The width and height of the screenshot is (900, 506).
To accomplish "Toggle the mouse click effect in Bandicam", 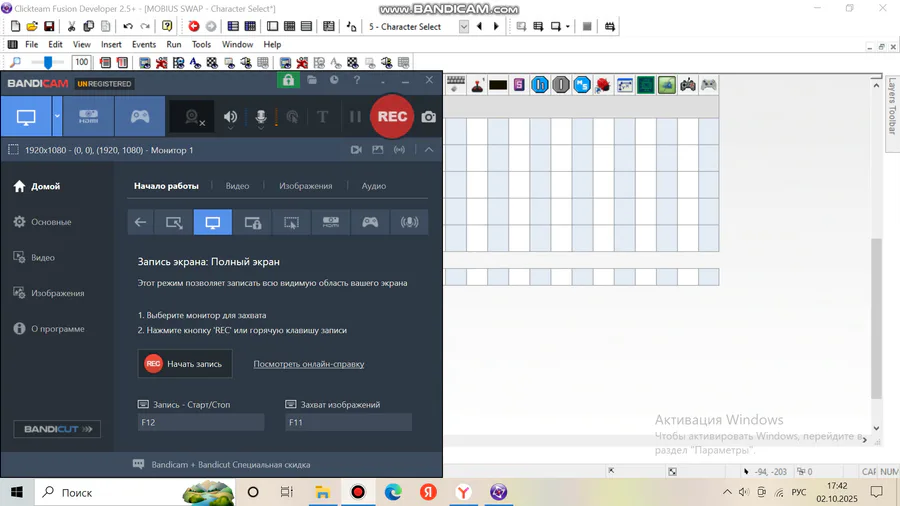I will [292, 117].
